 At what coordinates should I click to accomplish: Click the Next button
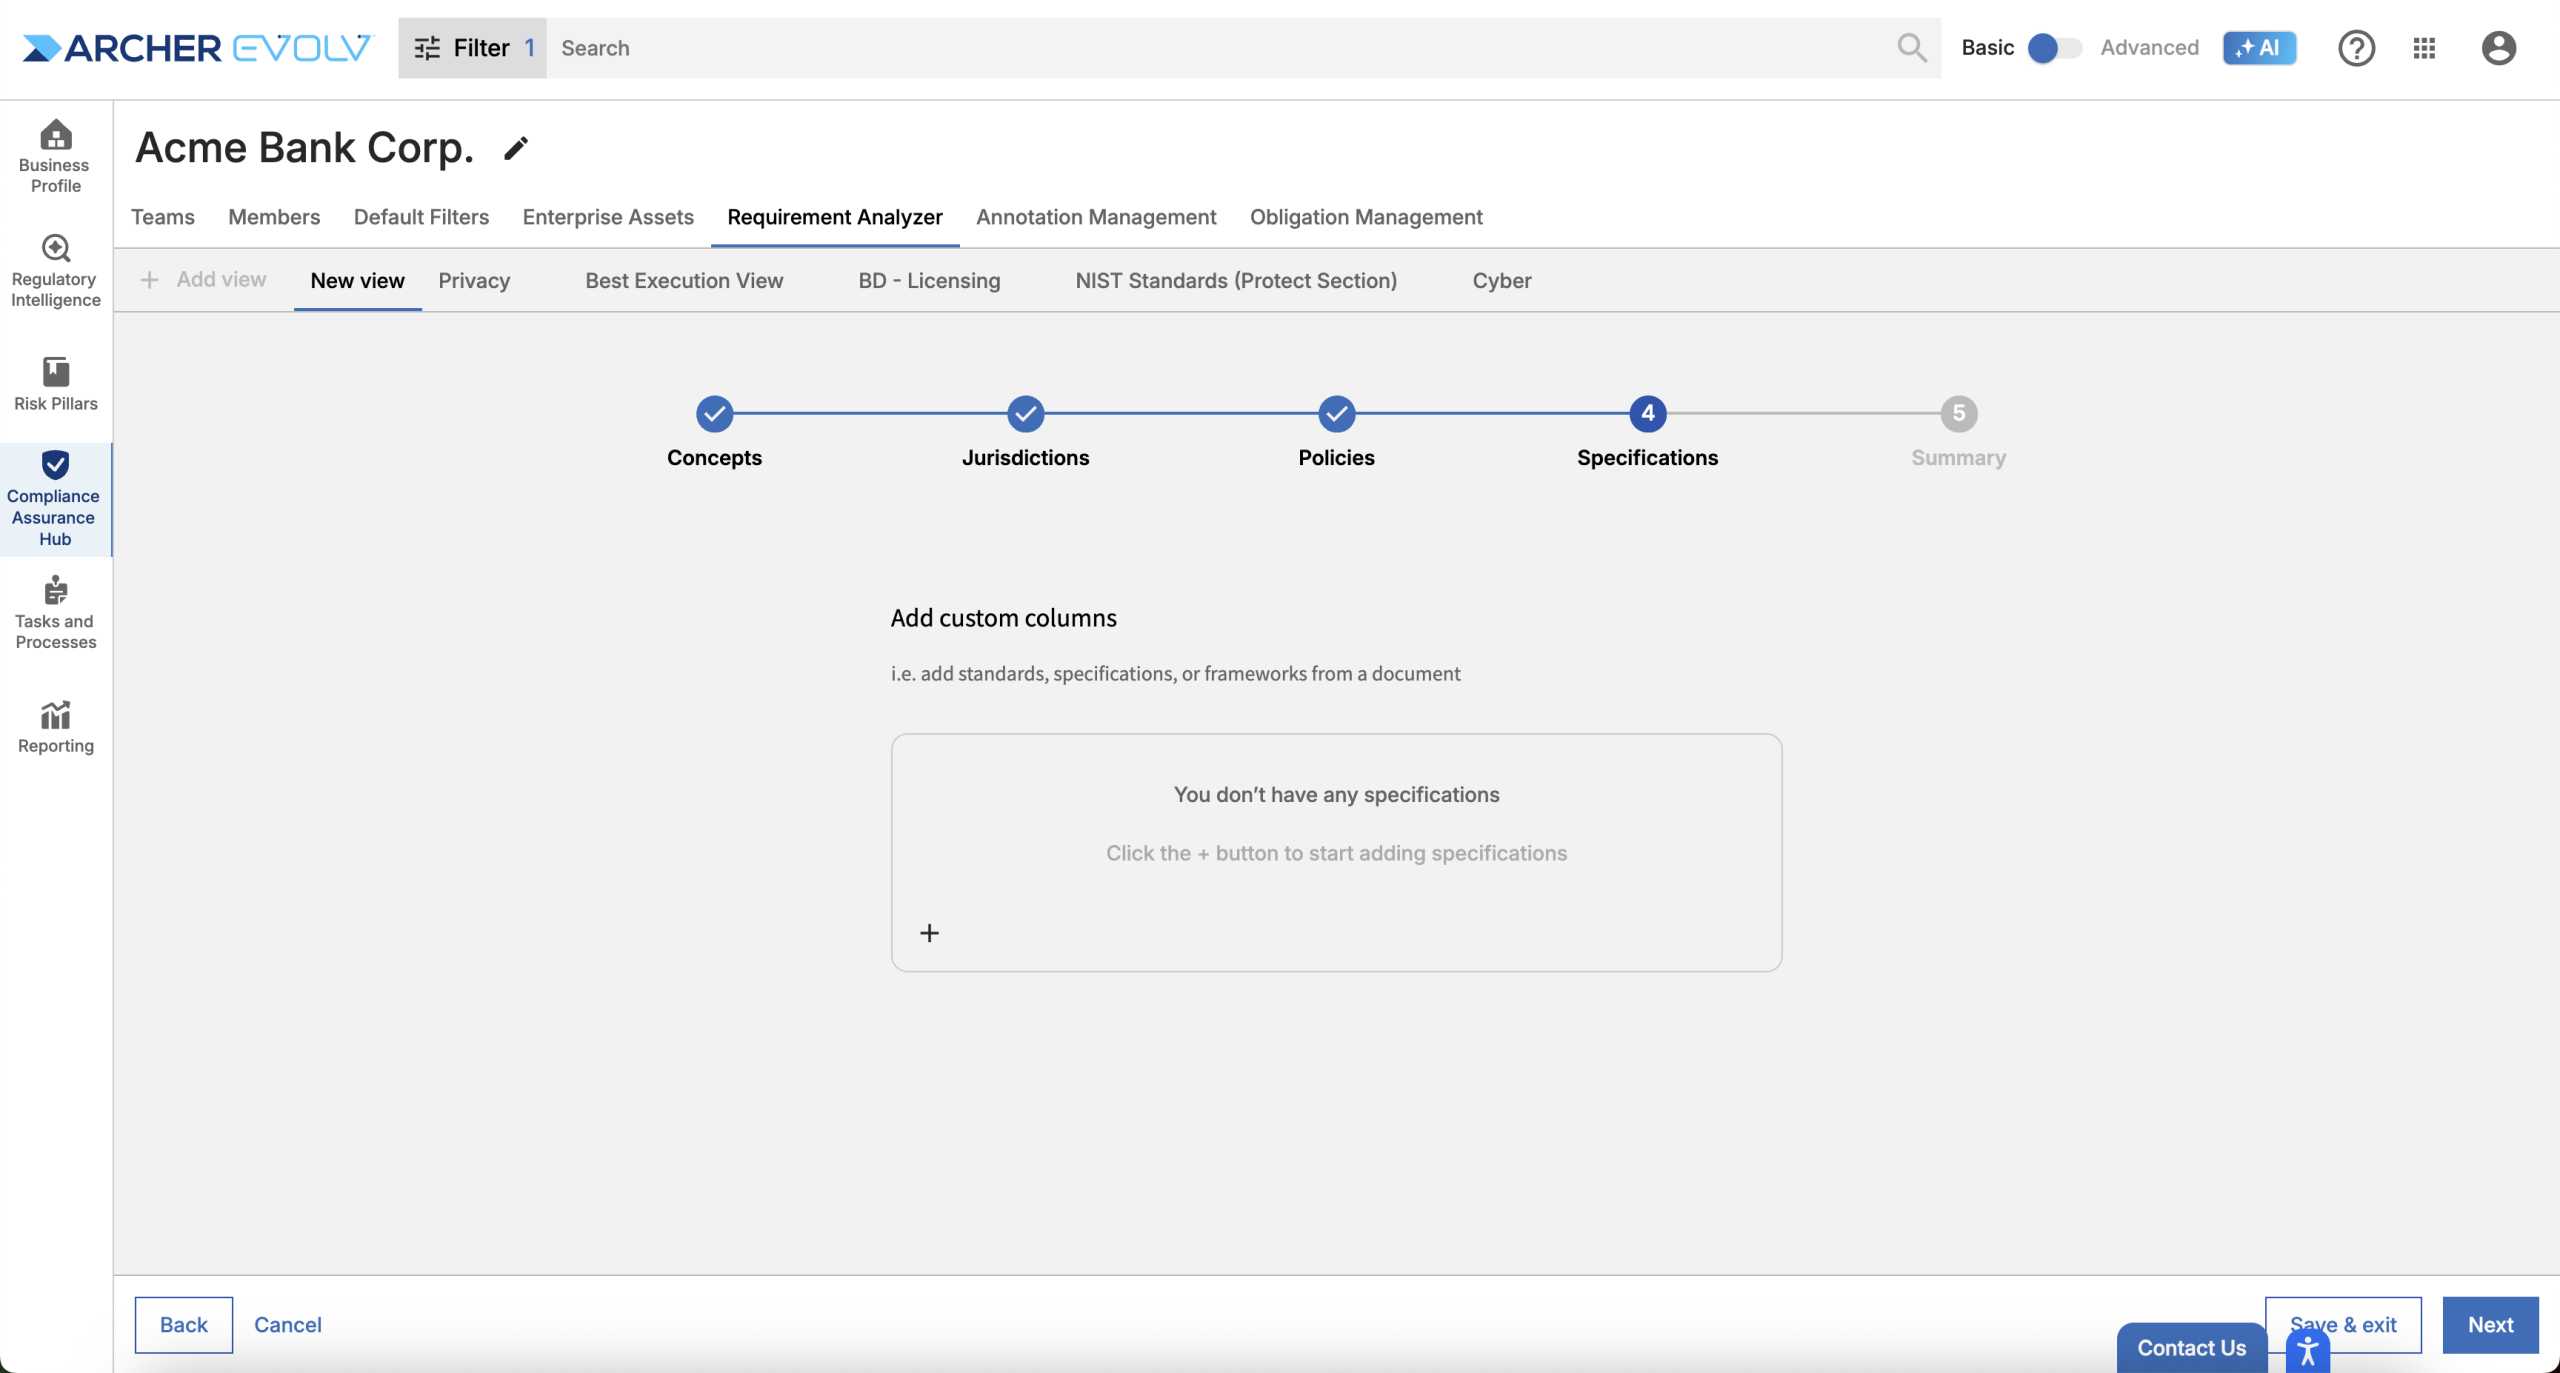pos(2489,1324)
